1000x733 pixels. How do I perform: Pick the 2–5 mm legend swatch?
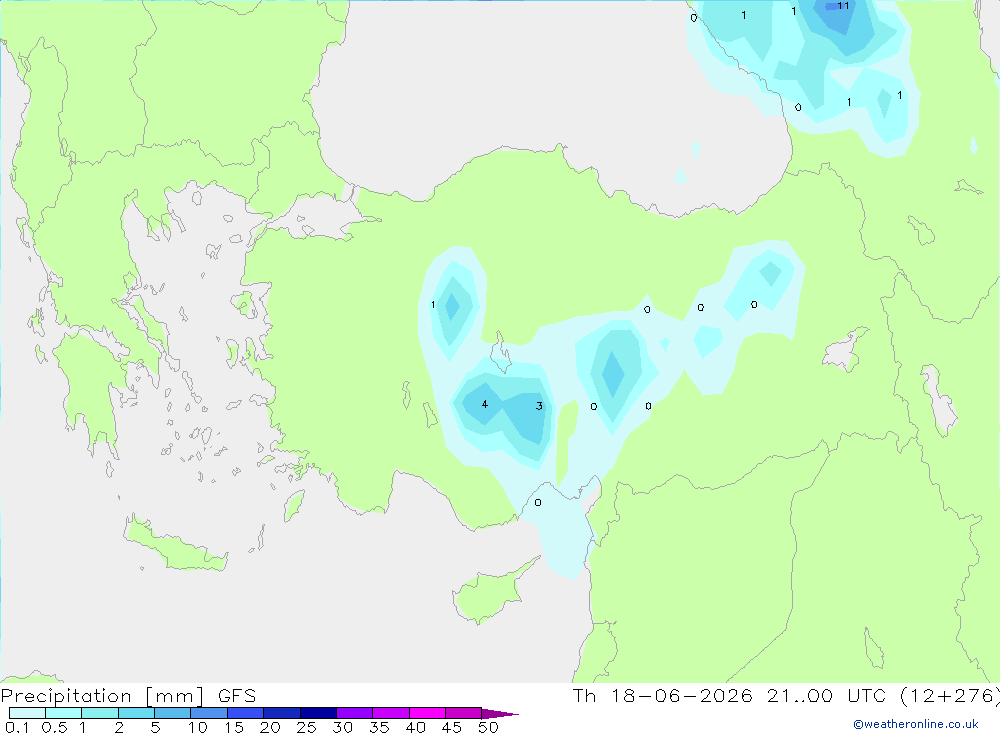point(136,713)
